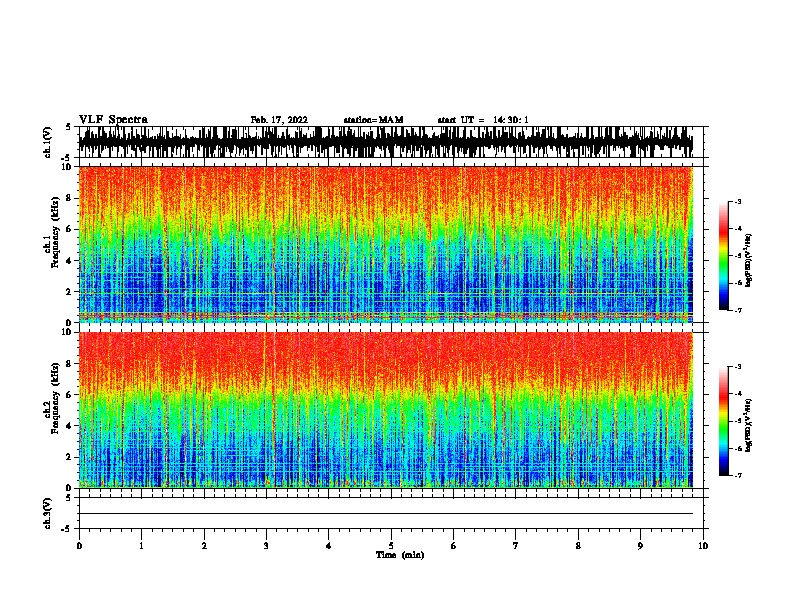Click the time axis tick label "0"
Viewport: 792px width, 612px height.
(x=79, y=546)
